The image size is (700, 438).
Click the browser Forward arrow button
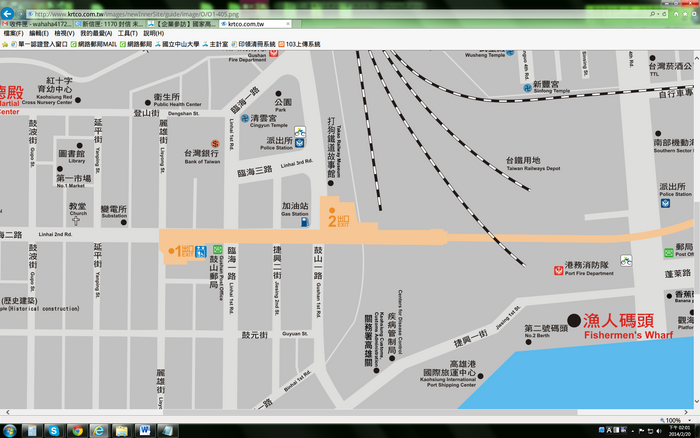[x=20, y=14]
